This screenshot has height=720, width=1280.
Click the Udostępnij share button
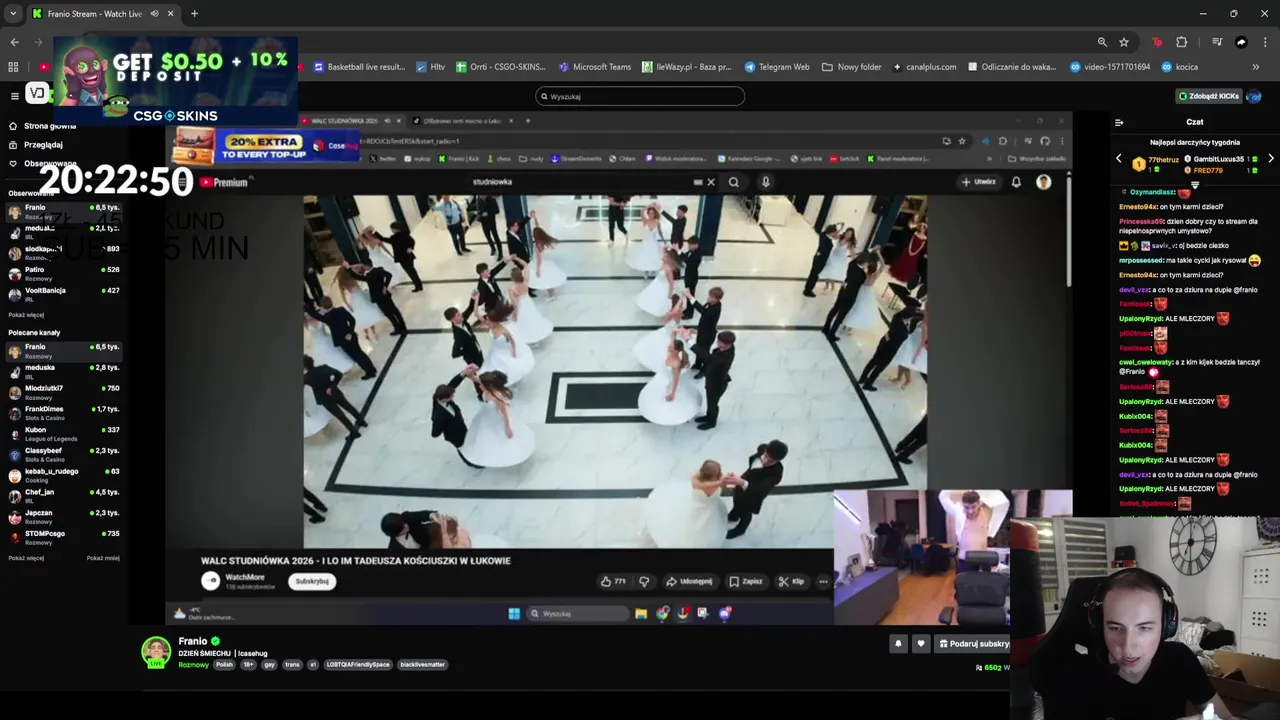pos(690,581)
